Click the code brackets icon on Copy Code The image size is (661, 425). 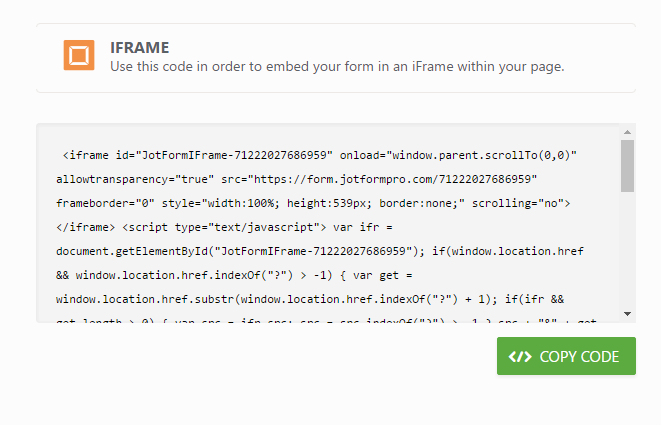tap(521, 357)
